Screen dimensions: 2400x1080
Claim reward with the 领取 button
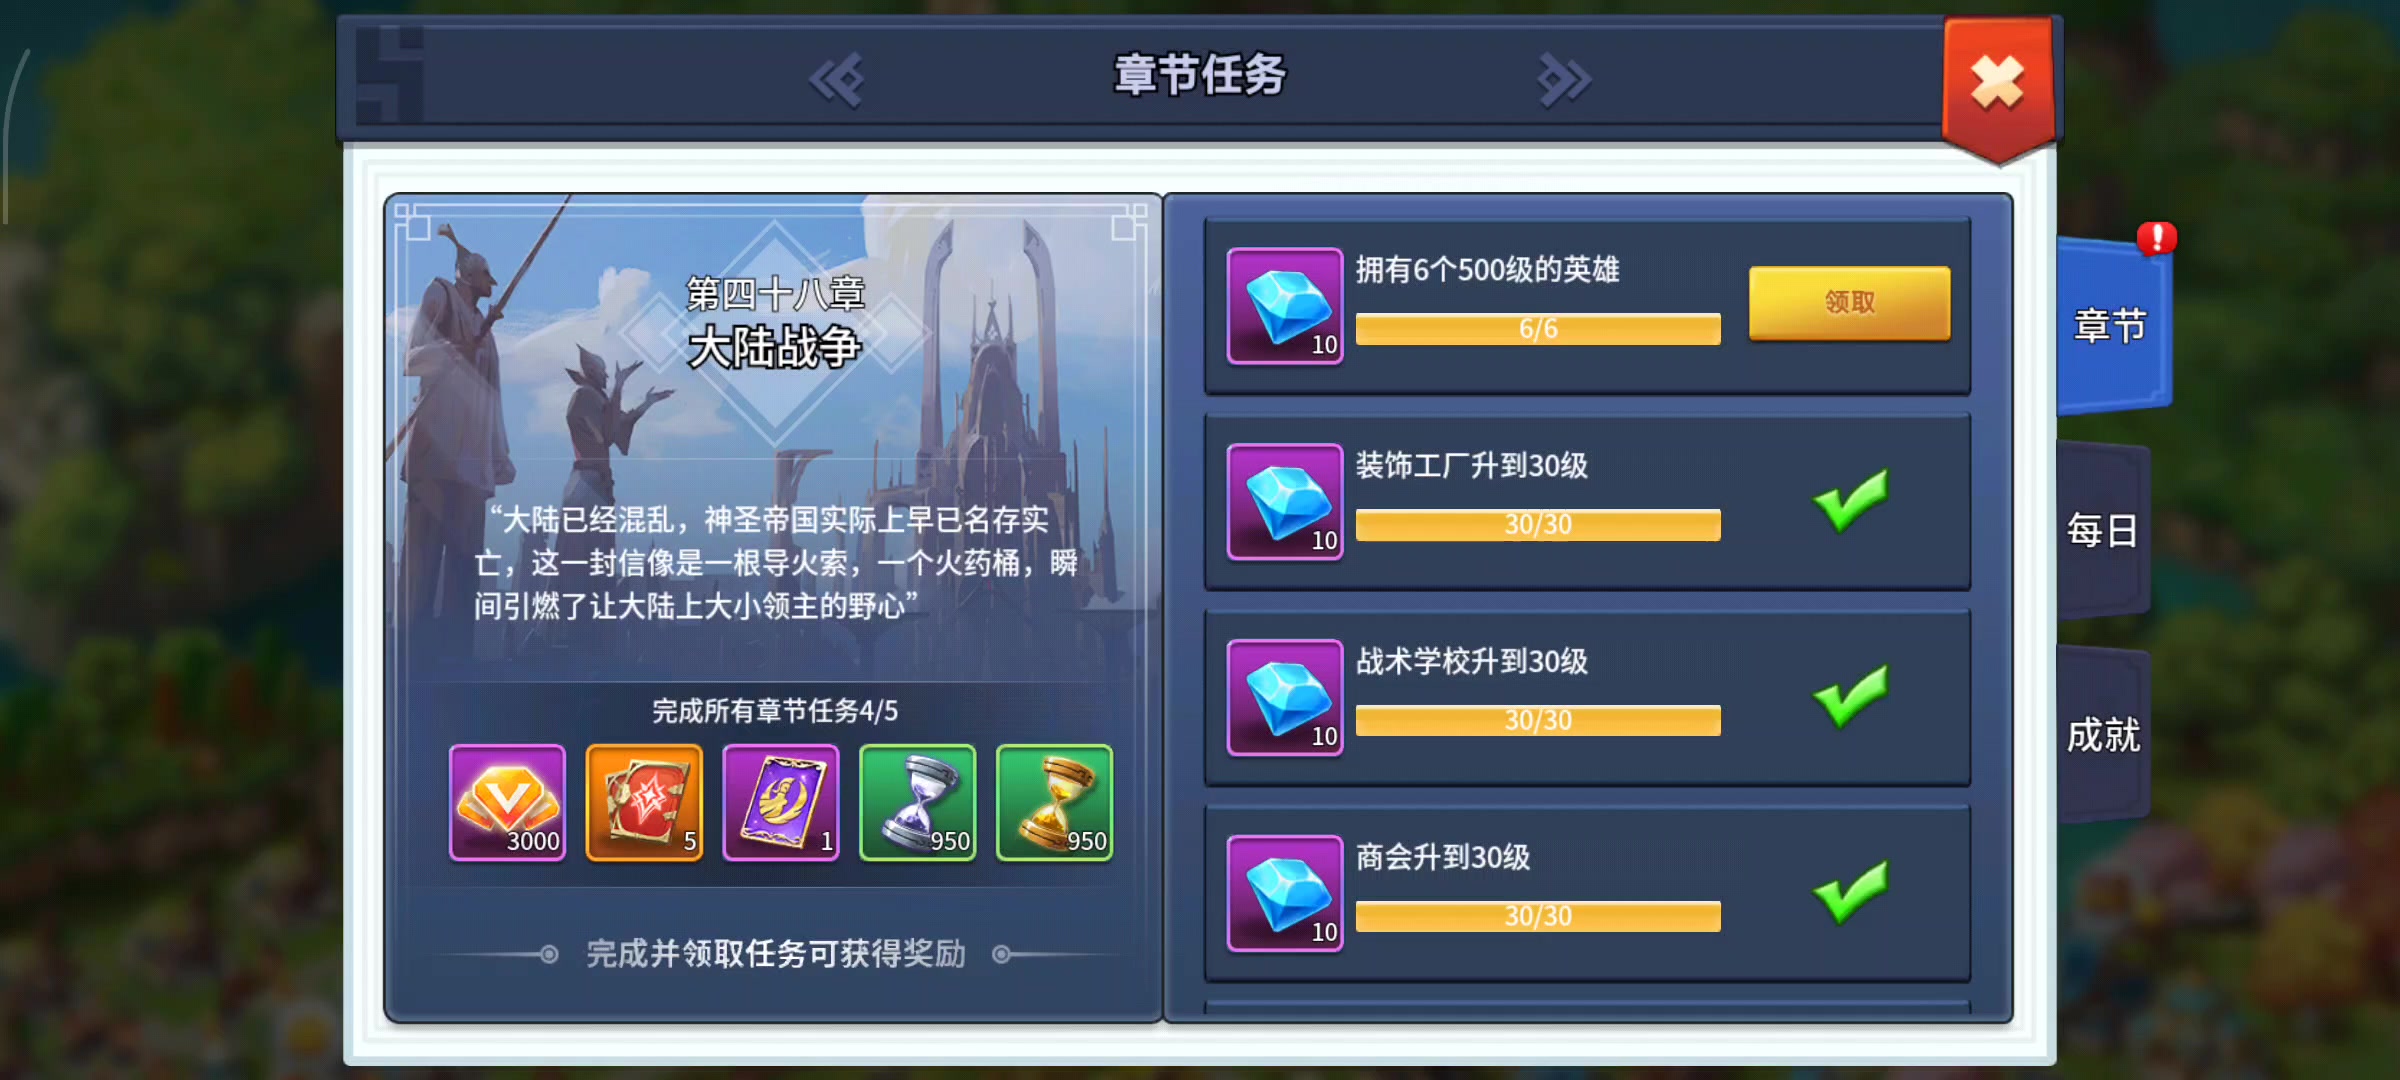[1850, 303]
